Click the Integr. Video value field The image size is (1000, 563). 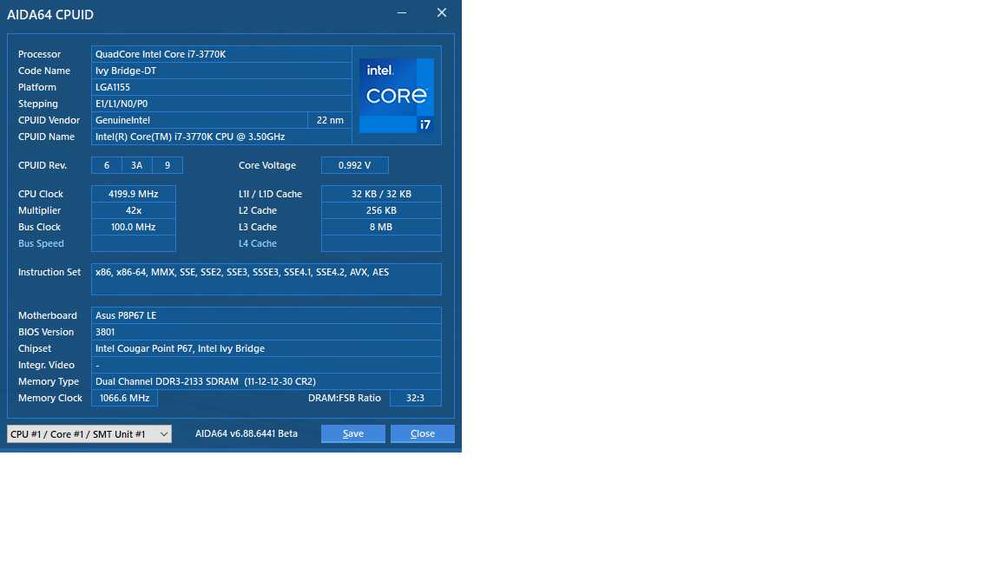(266, 365)
